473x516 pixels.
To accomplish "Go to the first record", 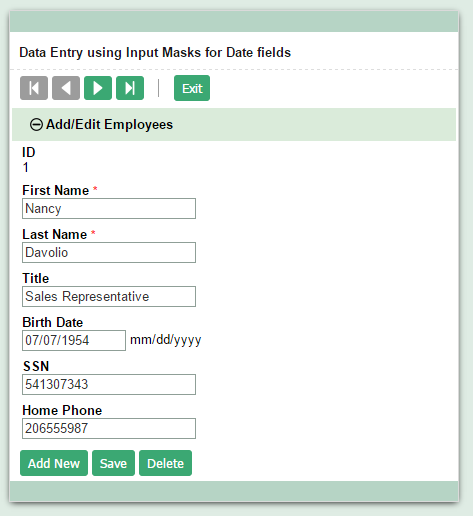I will pos(34,88).
